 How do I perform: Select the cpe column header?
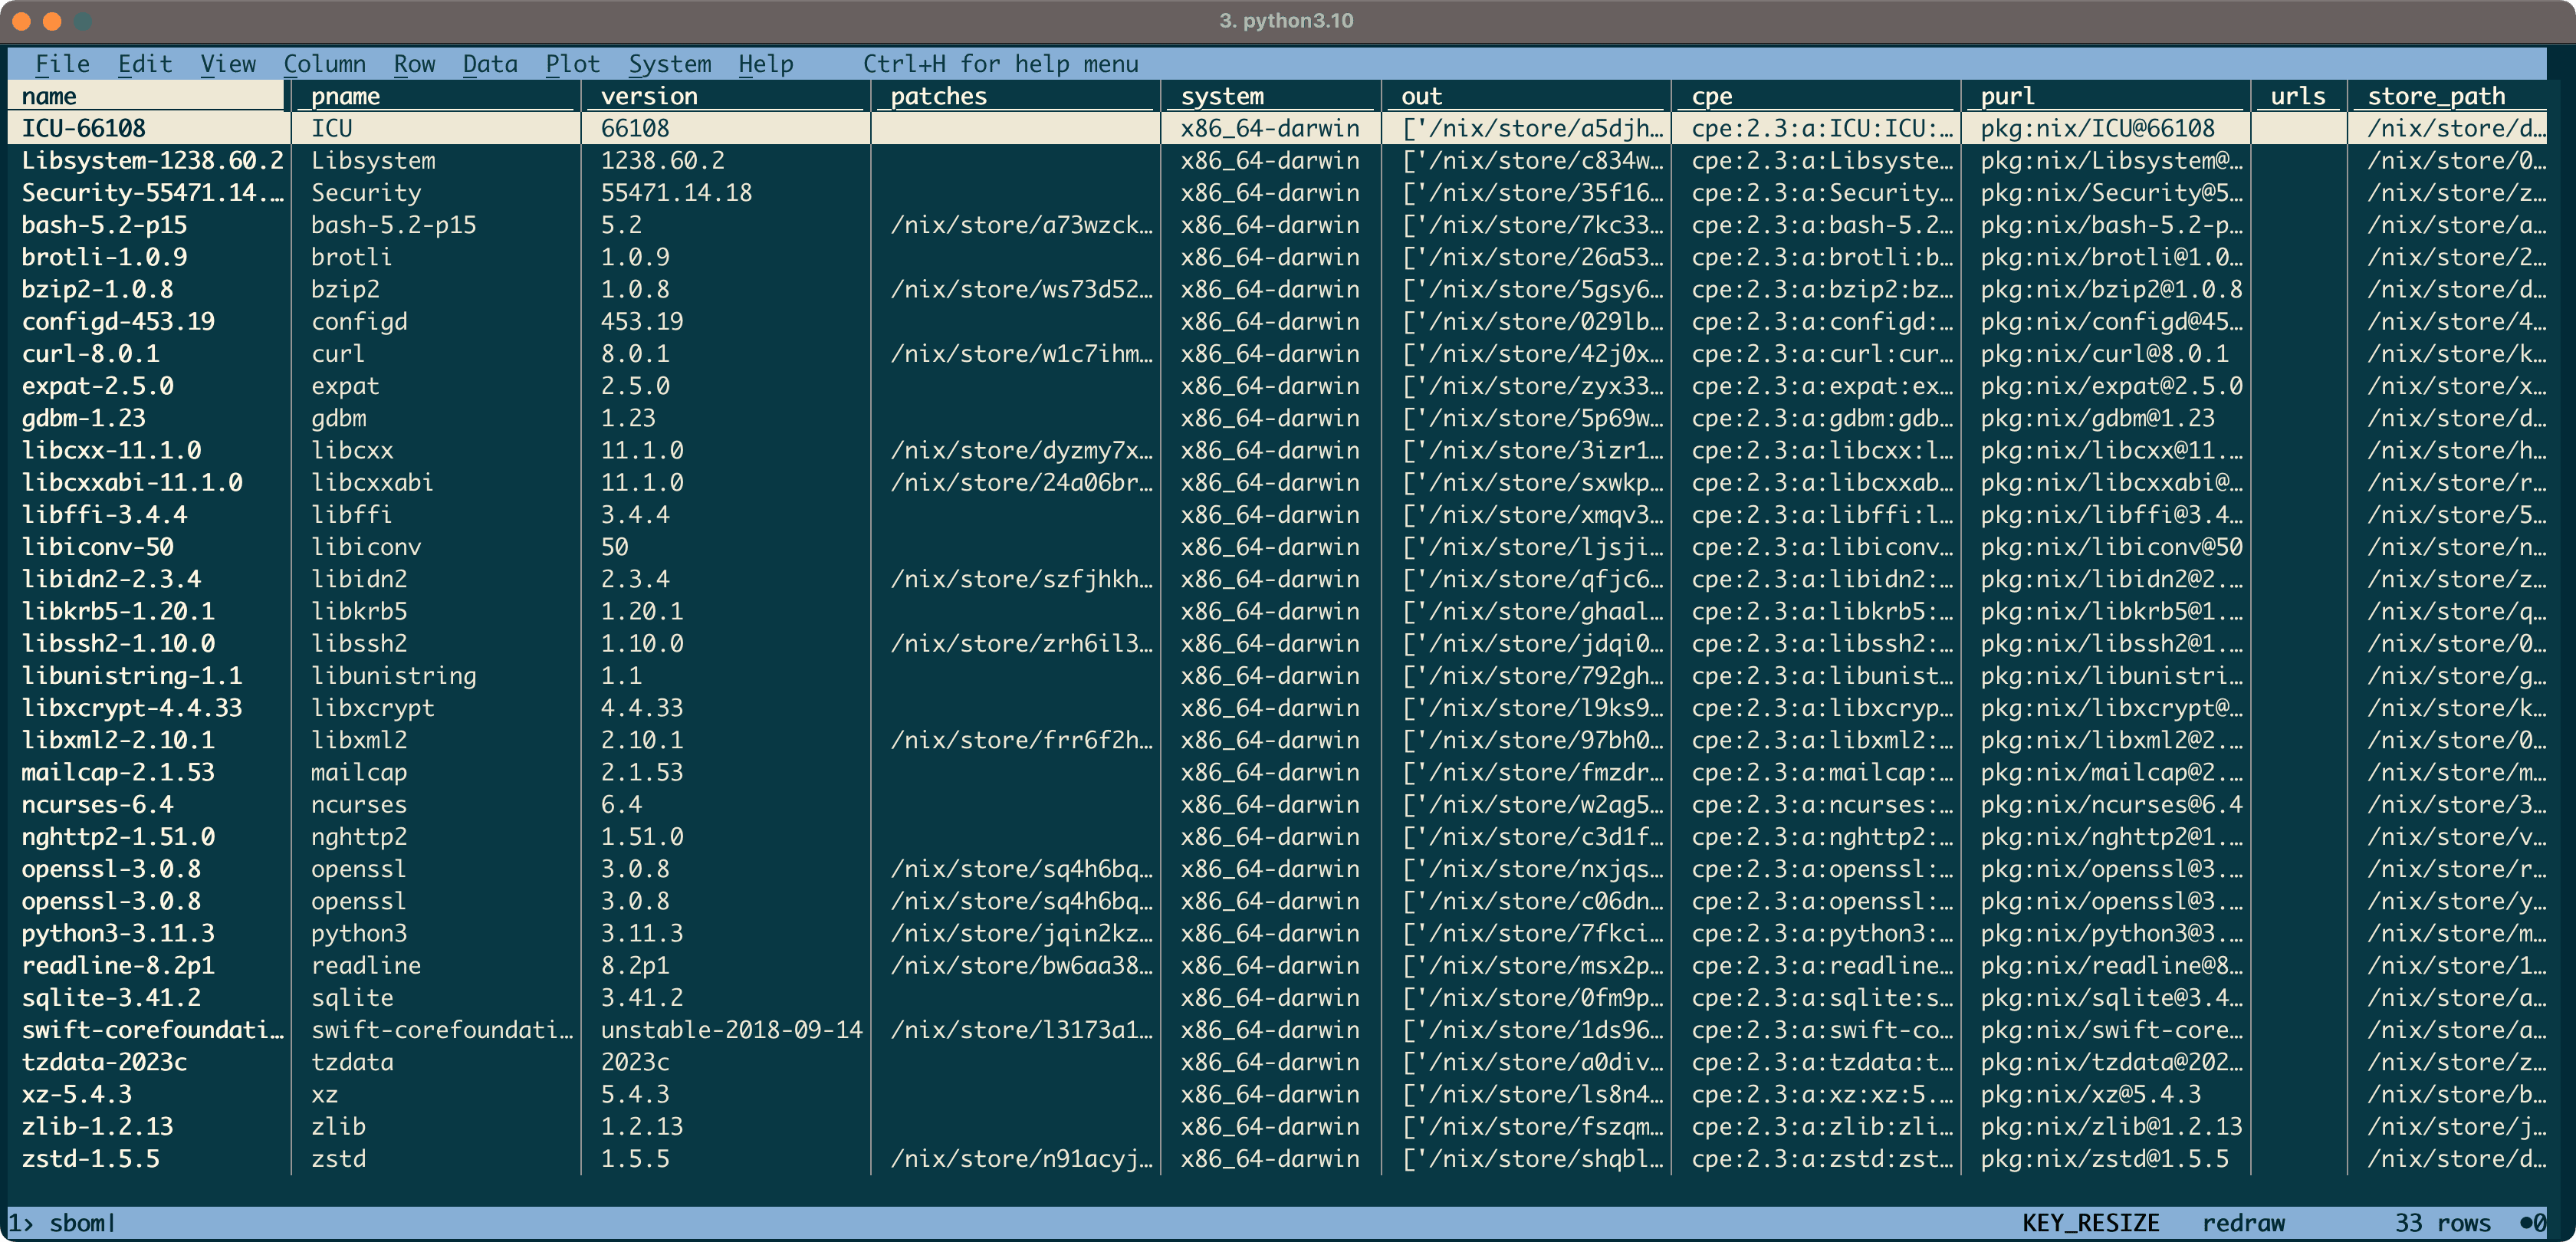coord(1713,95)
